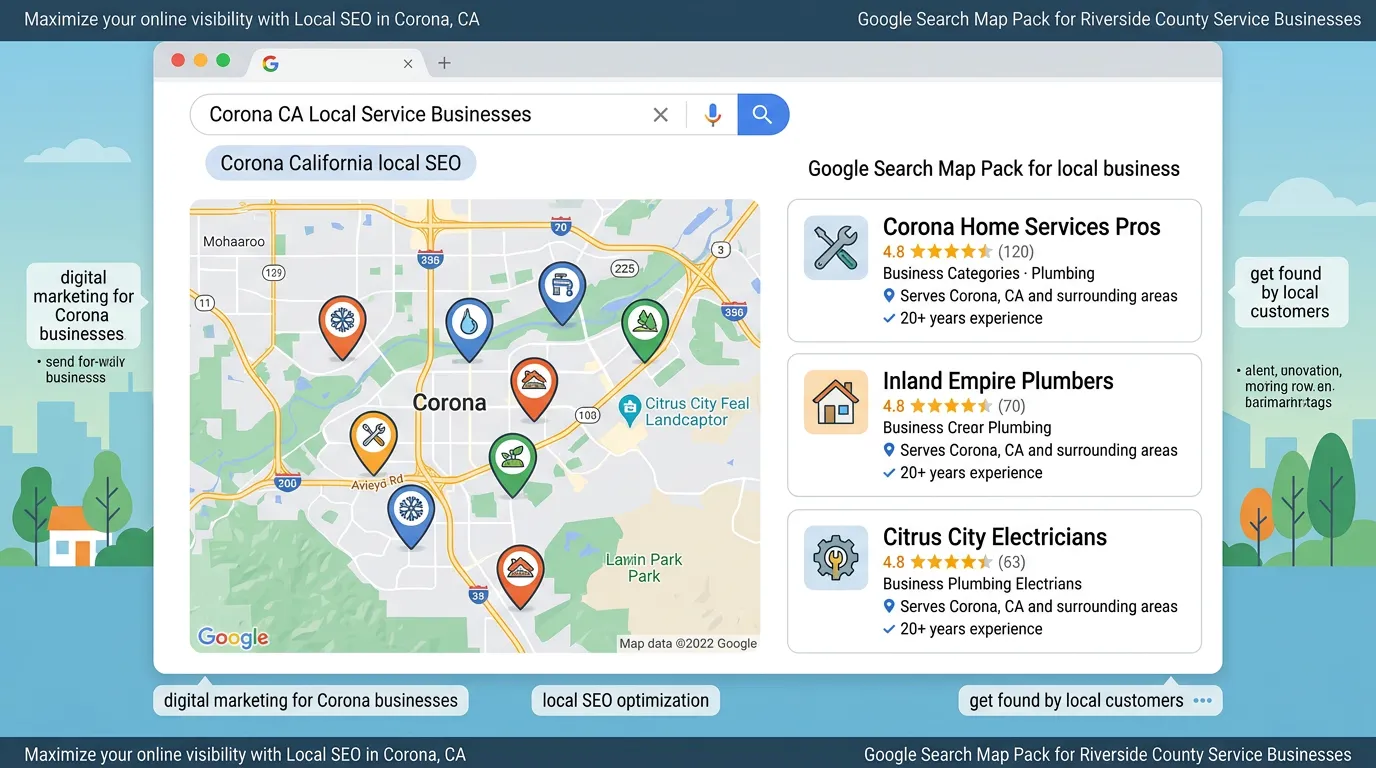
Task: Click Business Plumbing Electrians text
Action: click(982, 584)
